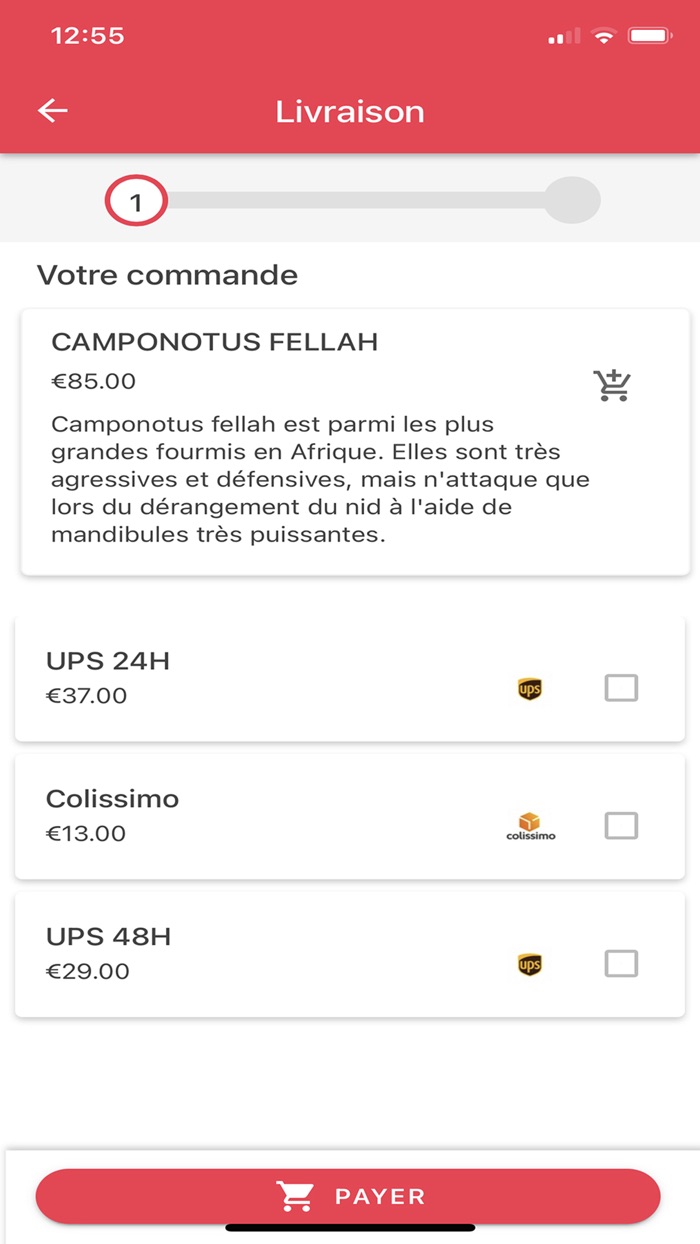The height and width of the screenshot is (1244, 700).
Task: Tap the back arrow icon
Action: click(53, 111)
